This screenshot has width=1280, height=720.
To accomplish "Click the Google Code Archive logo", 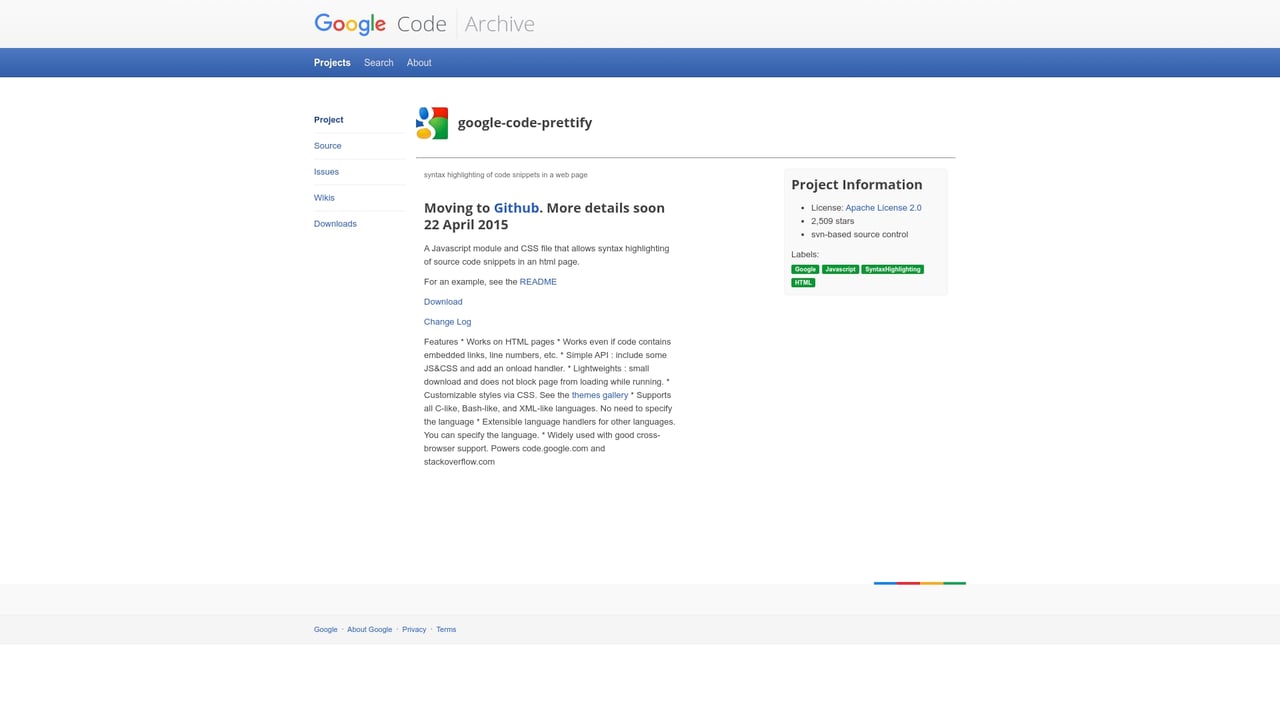I will click(423, 23).
